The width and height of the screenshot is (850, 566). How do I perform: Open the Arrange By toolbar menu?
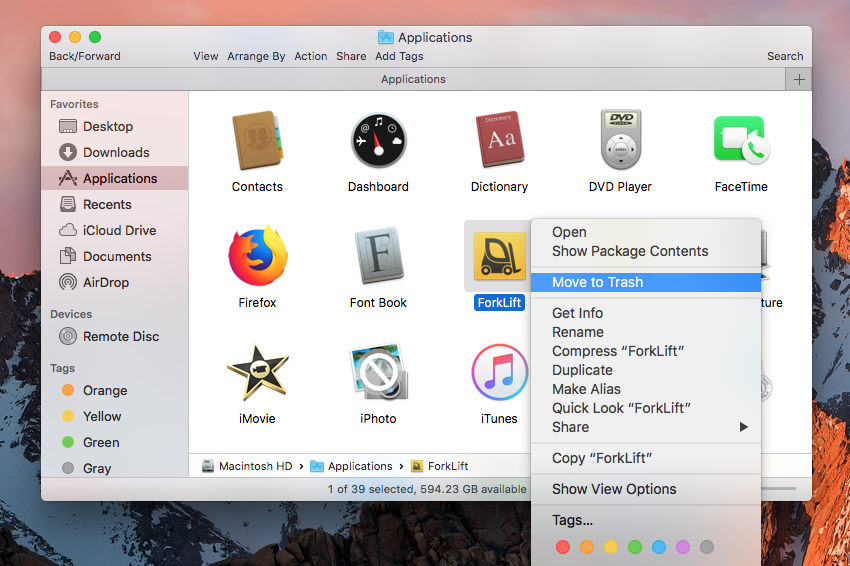coord(256,56)
